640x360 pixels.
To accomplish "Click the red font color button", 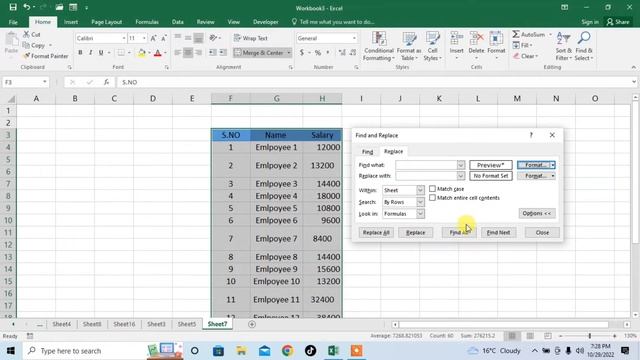I will click(x=158, y=53).
